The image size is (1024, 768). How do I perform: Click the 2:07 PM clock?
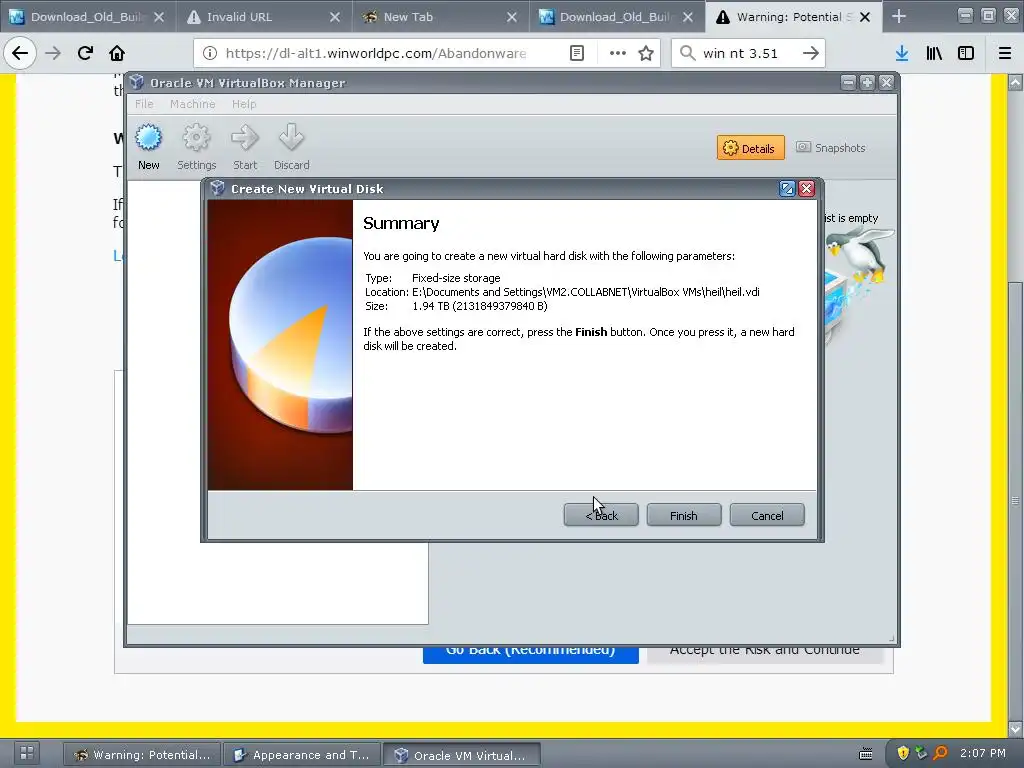pyautogui.click(x=983, y=753)
